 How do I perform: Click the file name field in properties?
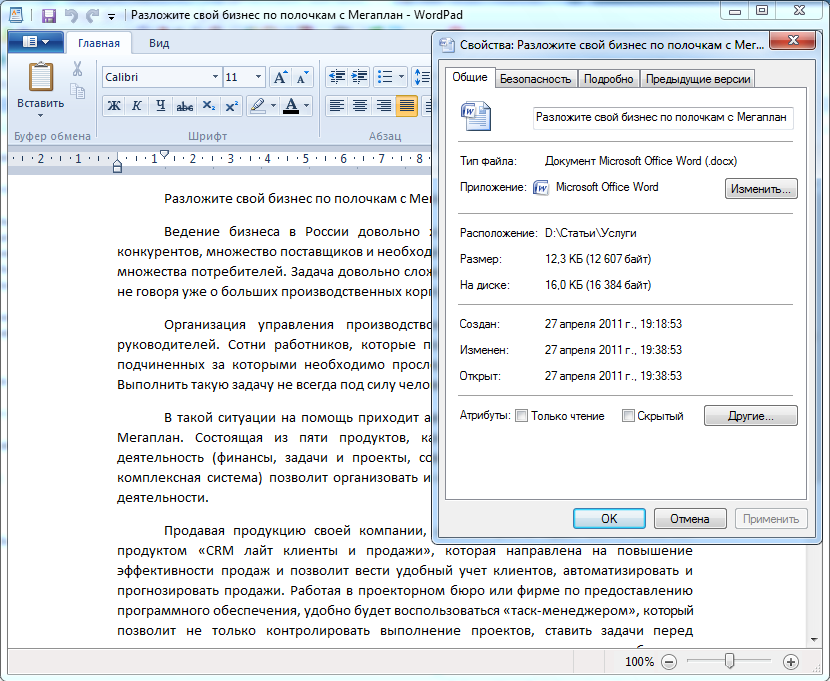point(663,118)
